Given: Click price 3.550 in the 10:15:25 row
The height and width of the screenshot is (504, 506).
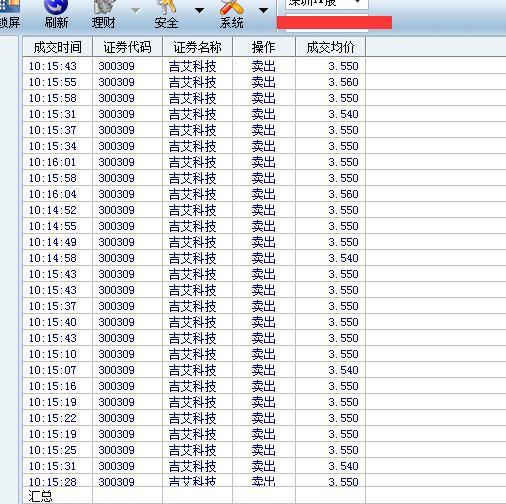Looking at the screenshot, I should click(x=343, y=450).
